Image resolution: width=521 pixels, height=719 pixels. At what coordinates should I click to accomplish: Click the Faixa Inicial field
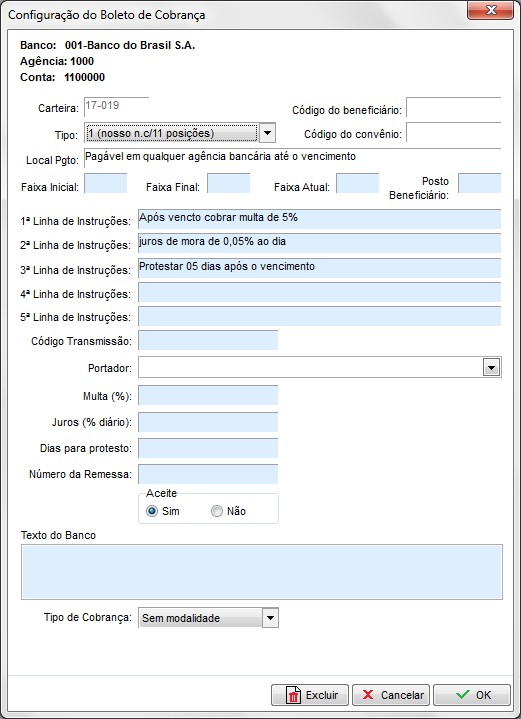[x=105, y=183]
